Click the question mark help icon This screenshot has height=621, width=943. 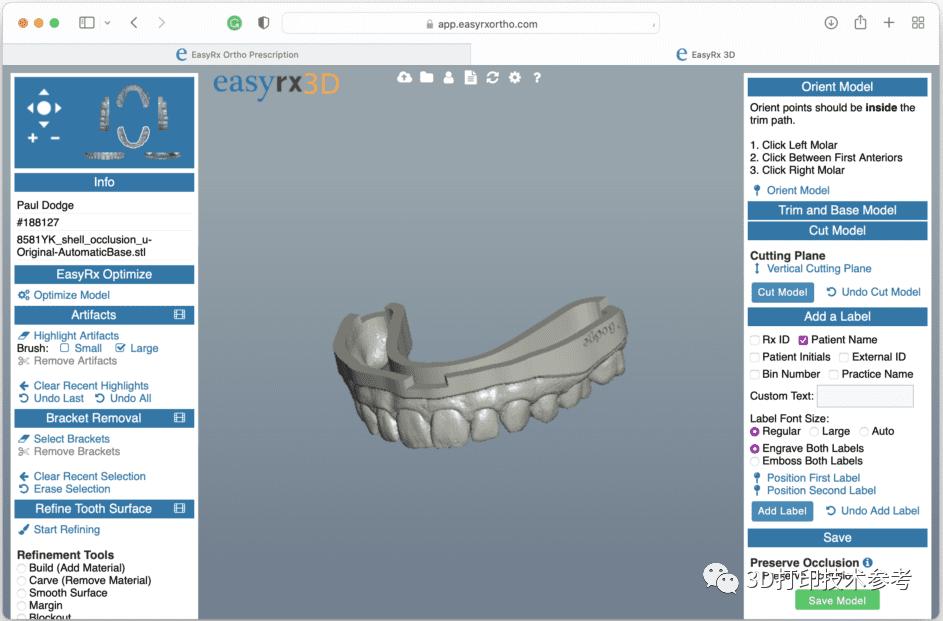(537, 78)
